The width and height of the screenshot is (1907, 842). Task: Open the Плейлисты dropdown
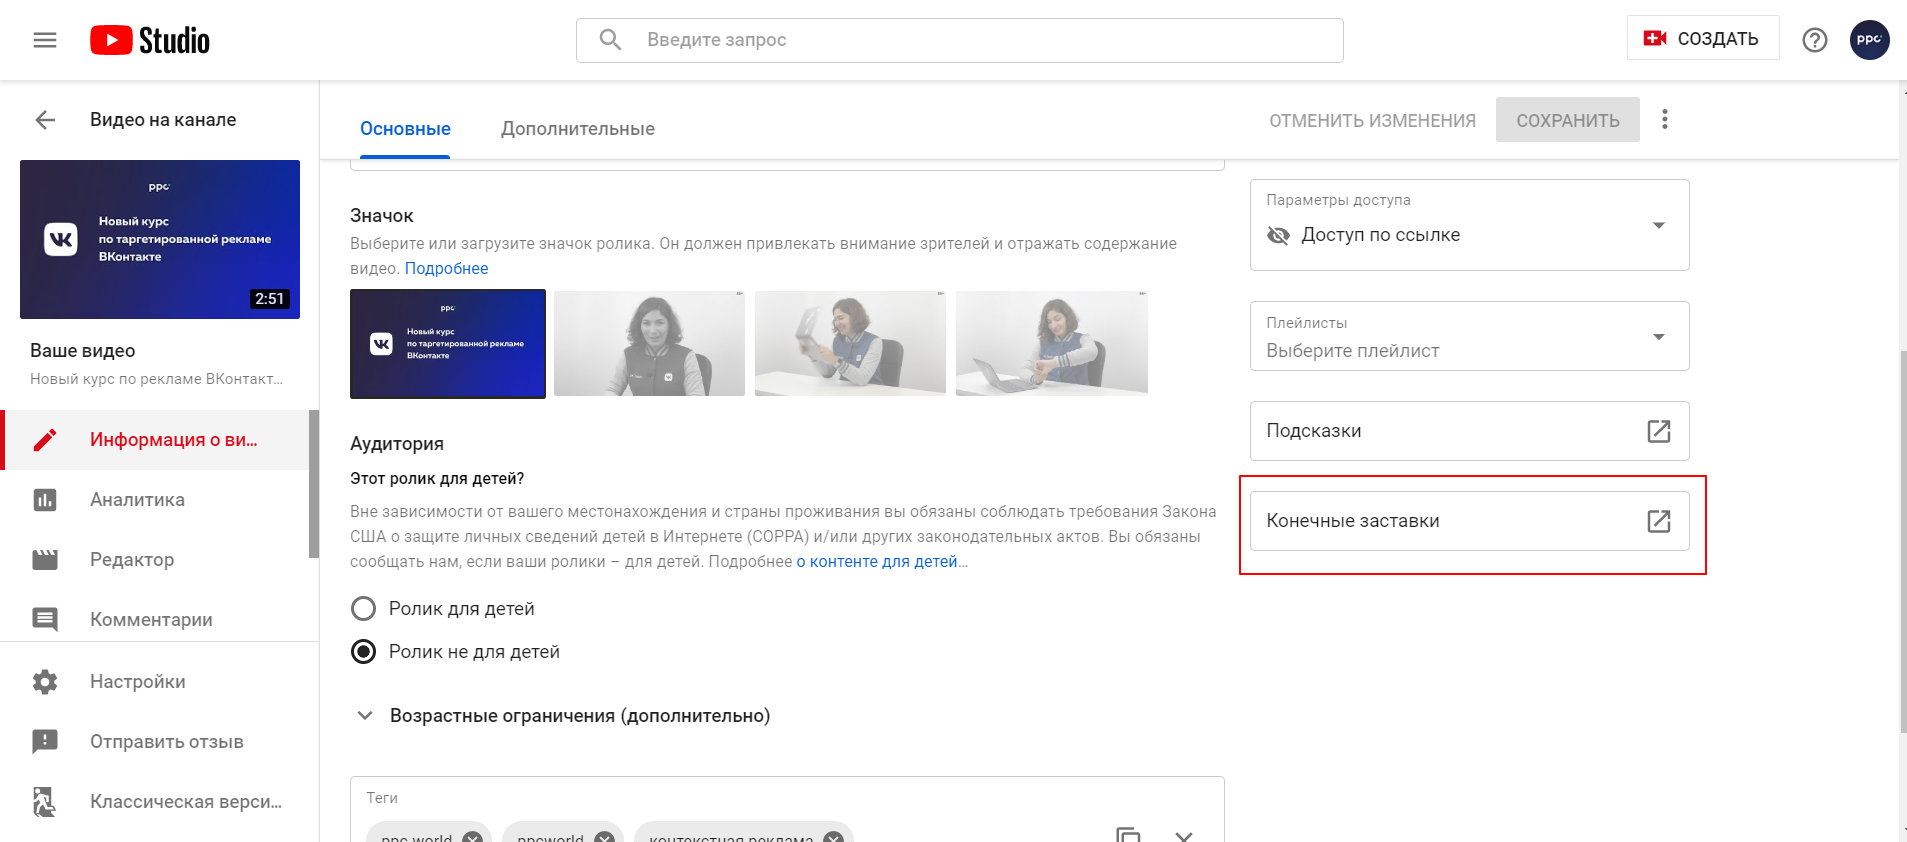(x=1468, y=337)
